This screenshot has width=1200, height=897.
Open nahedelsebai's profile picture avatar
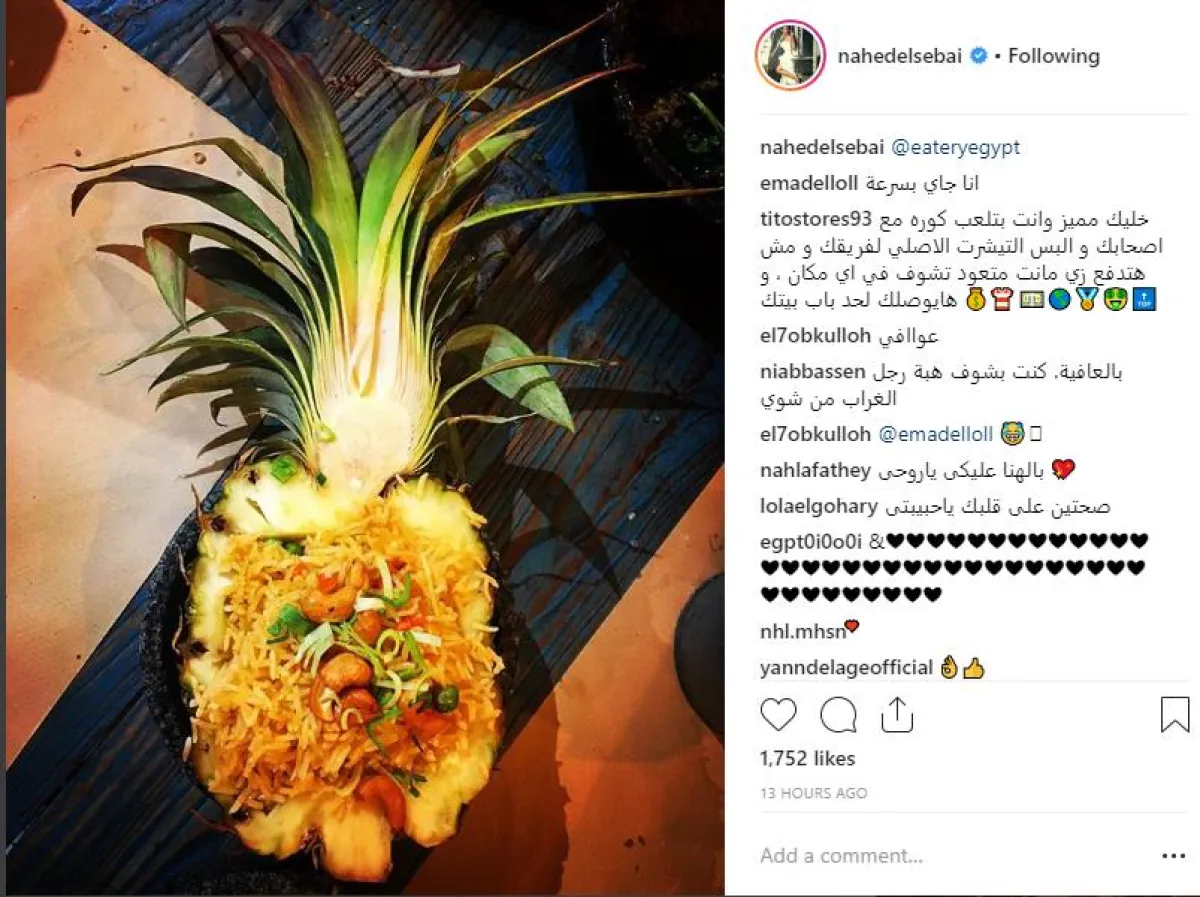click(x=790, y=55)
